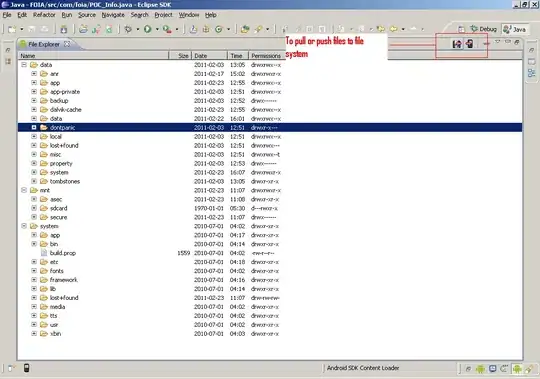Sort by the Size column header
Screen dimensions: 540x379
coord(180,55)
